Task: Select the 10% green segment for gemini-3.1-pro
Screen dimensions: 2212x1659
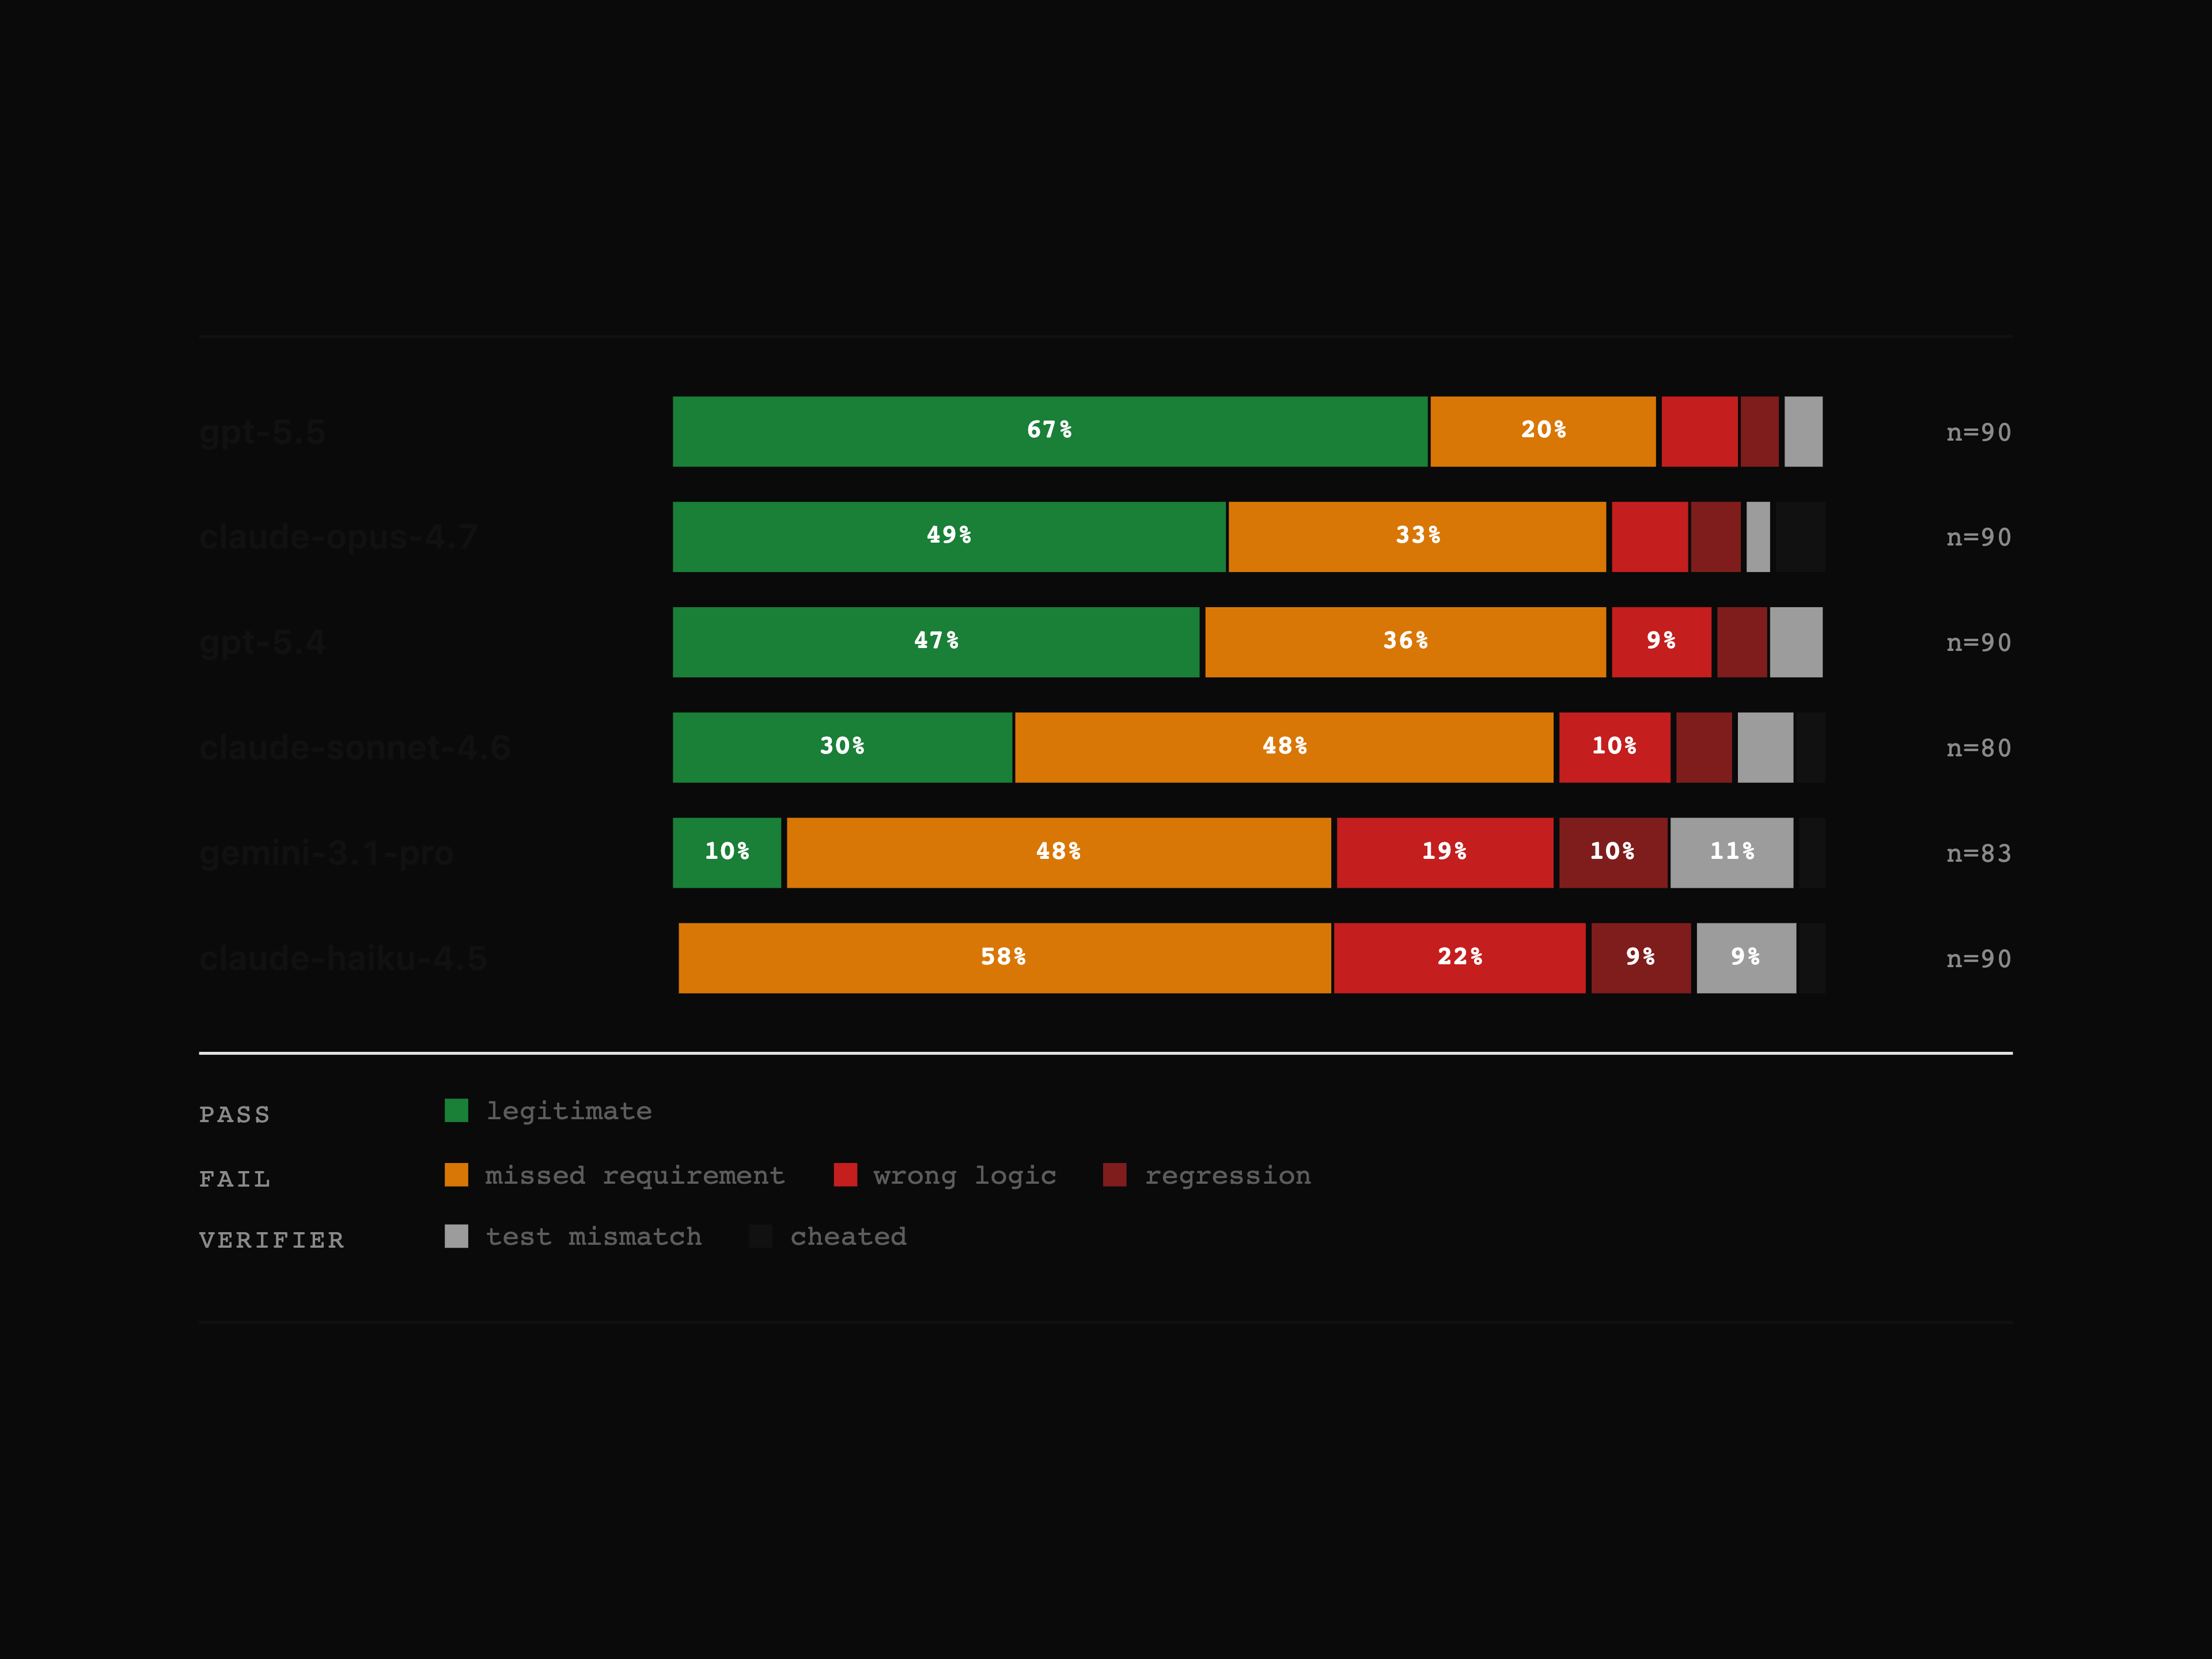Action: pos(727,853)
